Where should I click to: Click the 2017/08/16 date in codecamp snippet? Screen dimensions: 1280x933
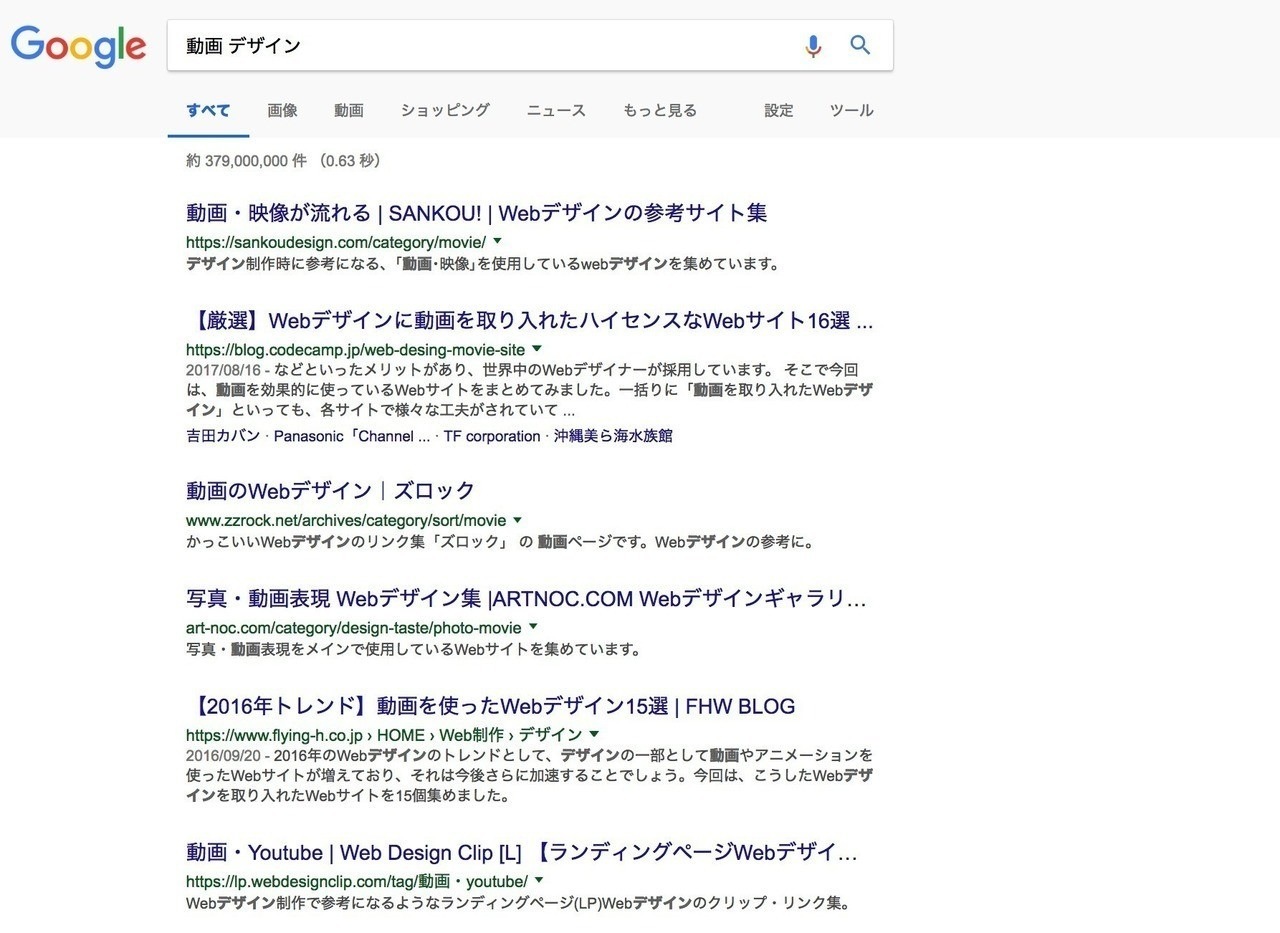tap(221, 370)
